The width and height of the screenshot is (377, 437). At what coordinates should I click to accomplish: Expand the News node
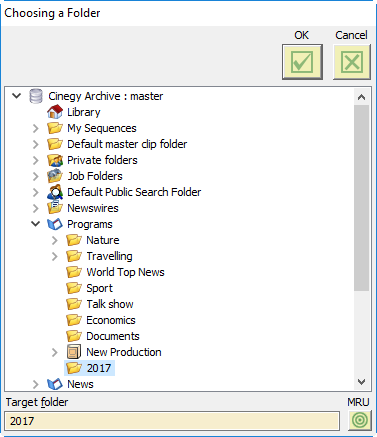coord(36,384)
